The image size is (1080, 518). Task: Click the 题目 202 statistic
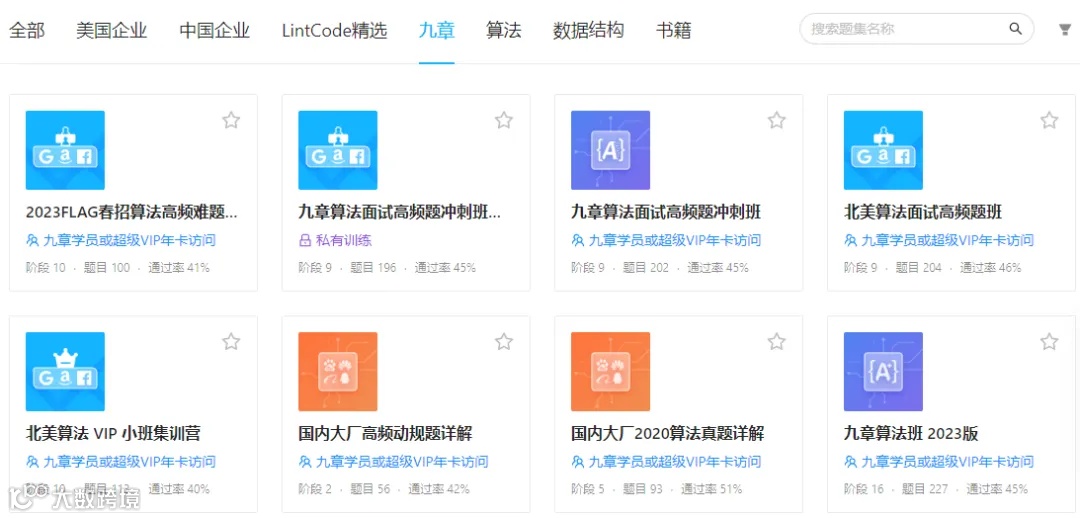click(x=646, y=267)
